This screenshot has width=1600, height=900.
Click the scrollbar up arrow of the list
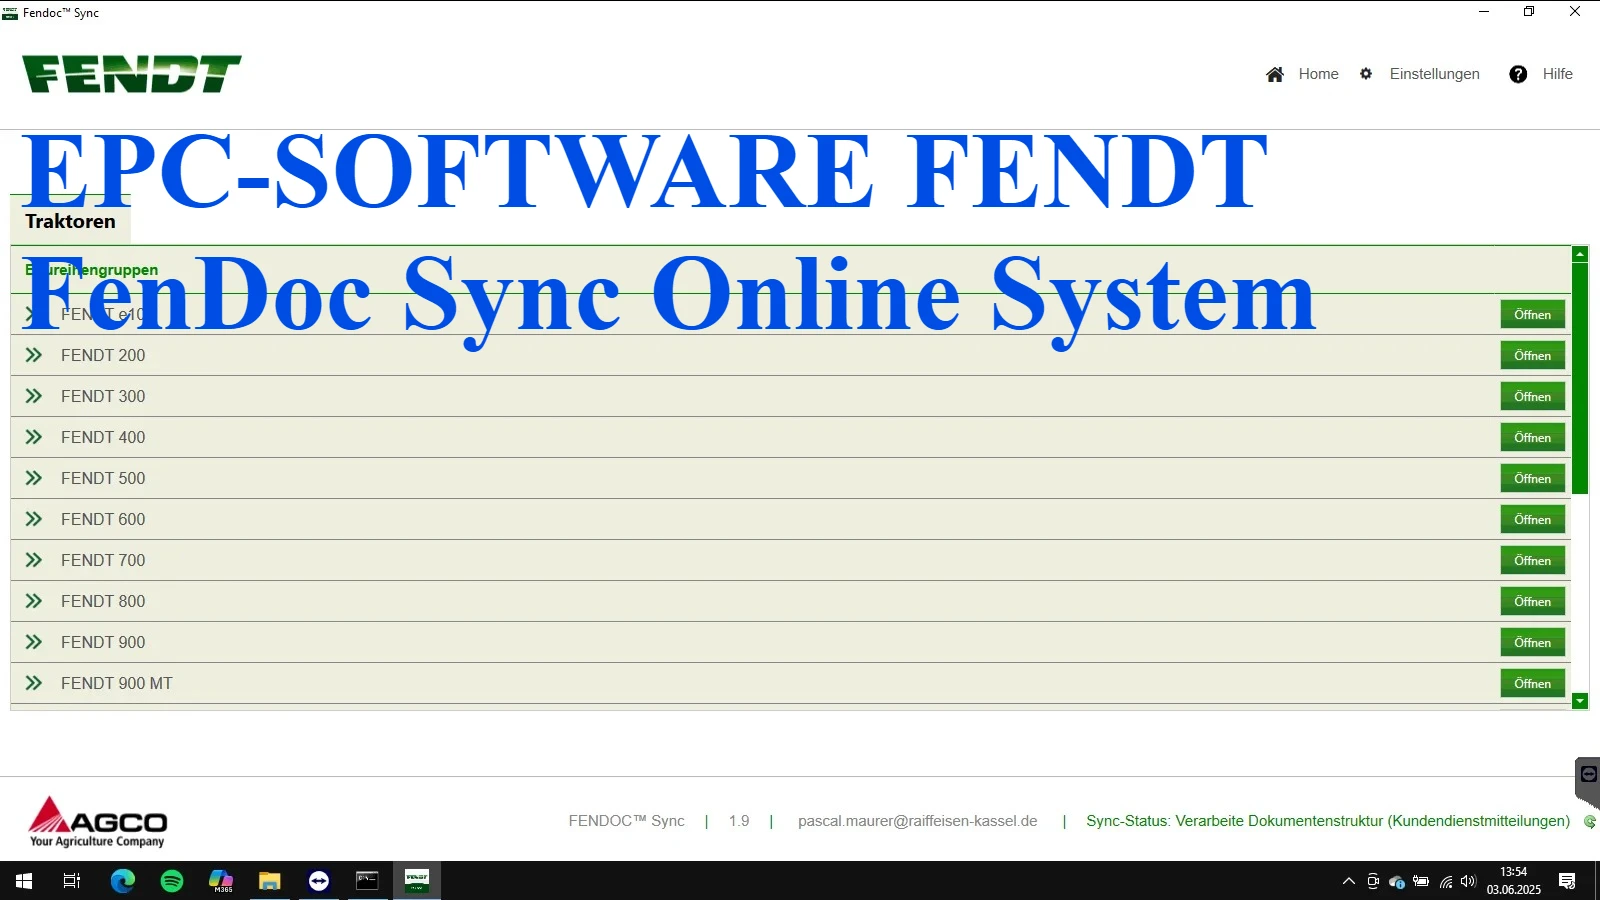click(x=1580, y=255)
